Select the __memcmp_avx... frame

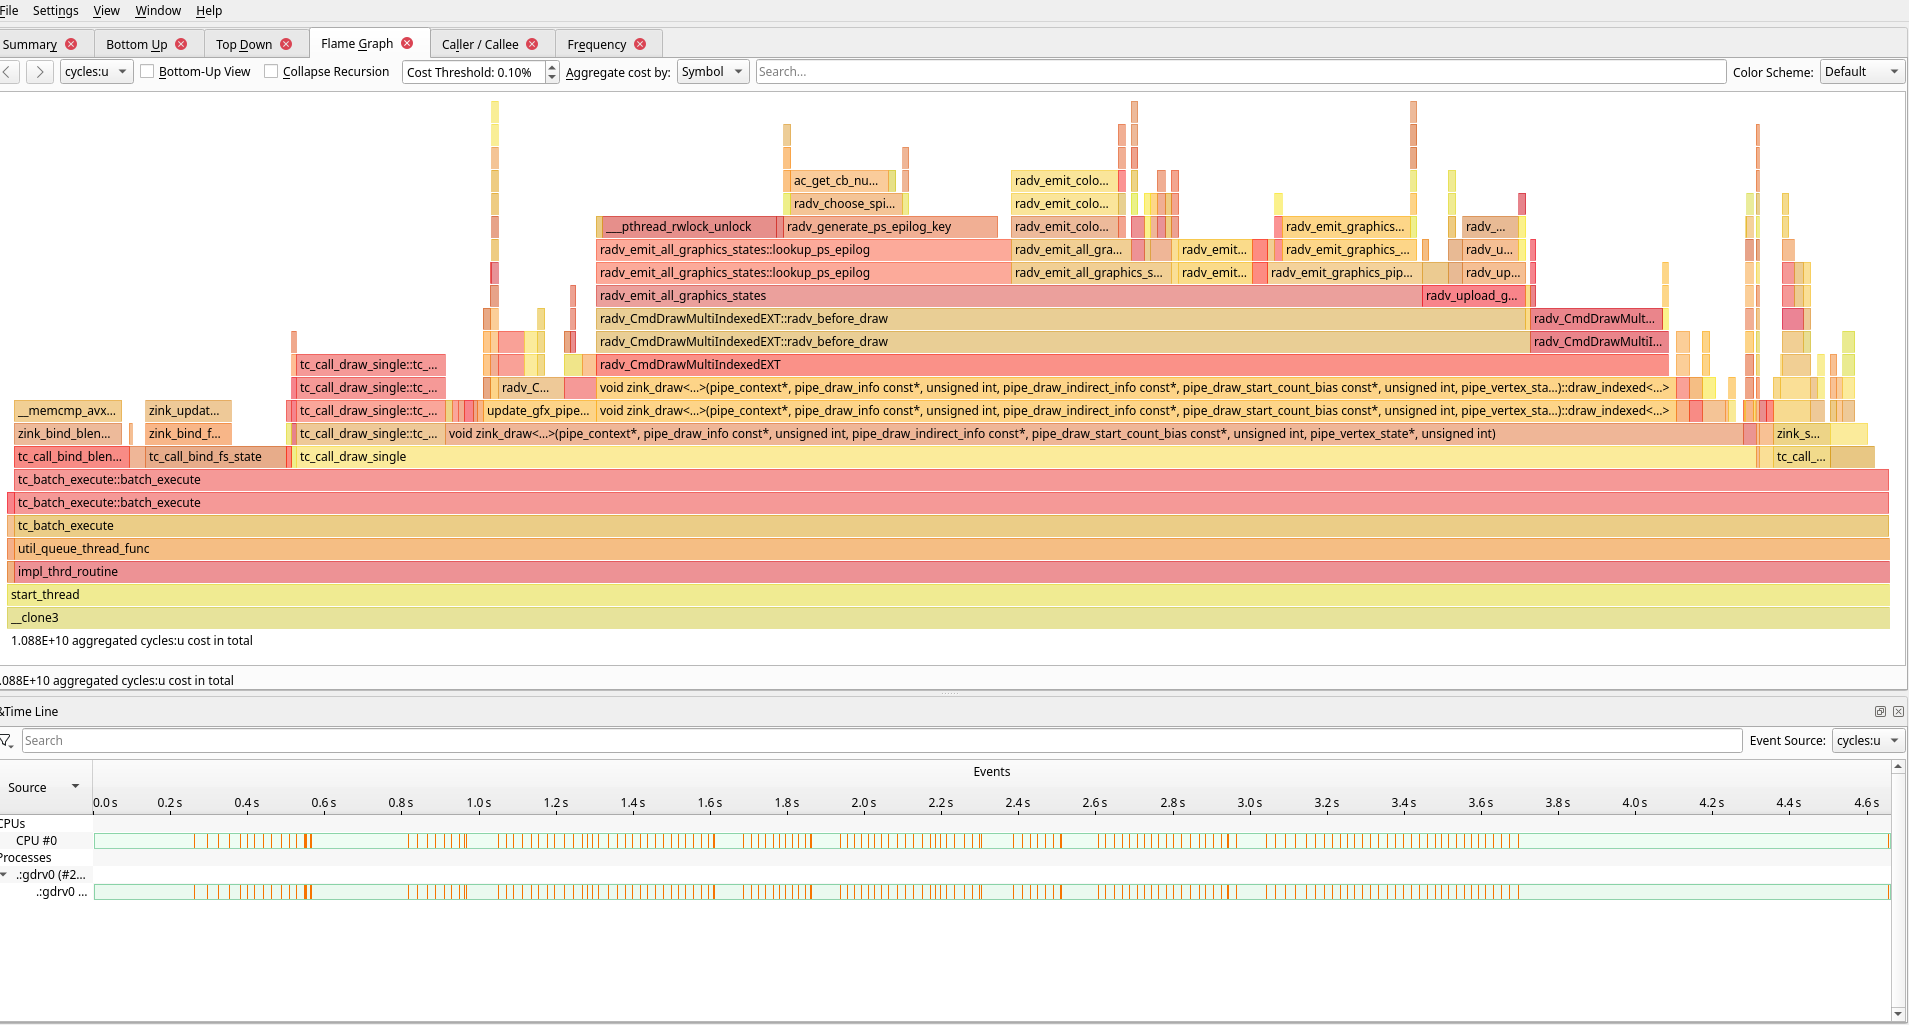pyautogui.click(x=68, y=411)
